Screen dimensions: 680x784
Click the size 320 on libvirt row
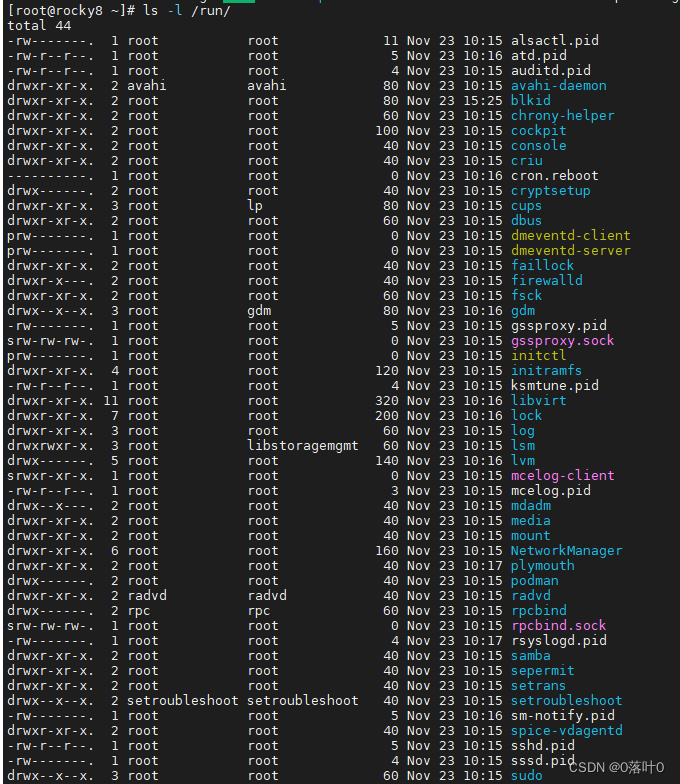click(x=387, y=400)
